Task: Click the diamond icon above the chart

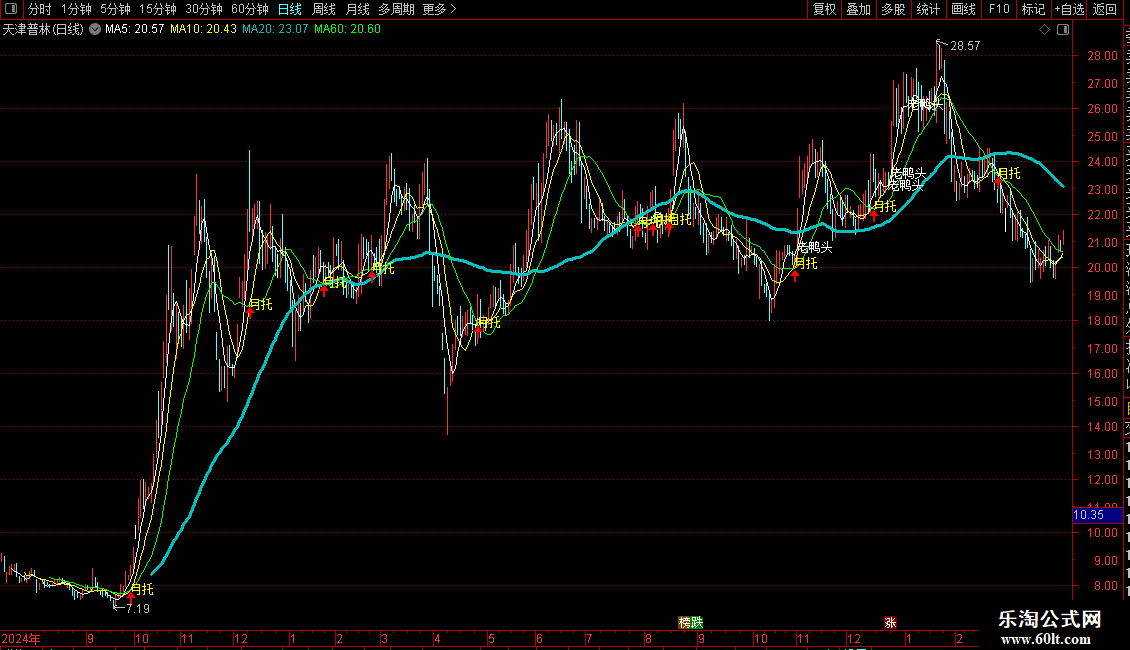Action: coord(1044,30)
